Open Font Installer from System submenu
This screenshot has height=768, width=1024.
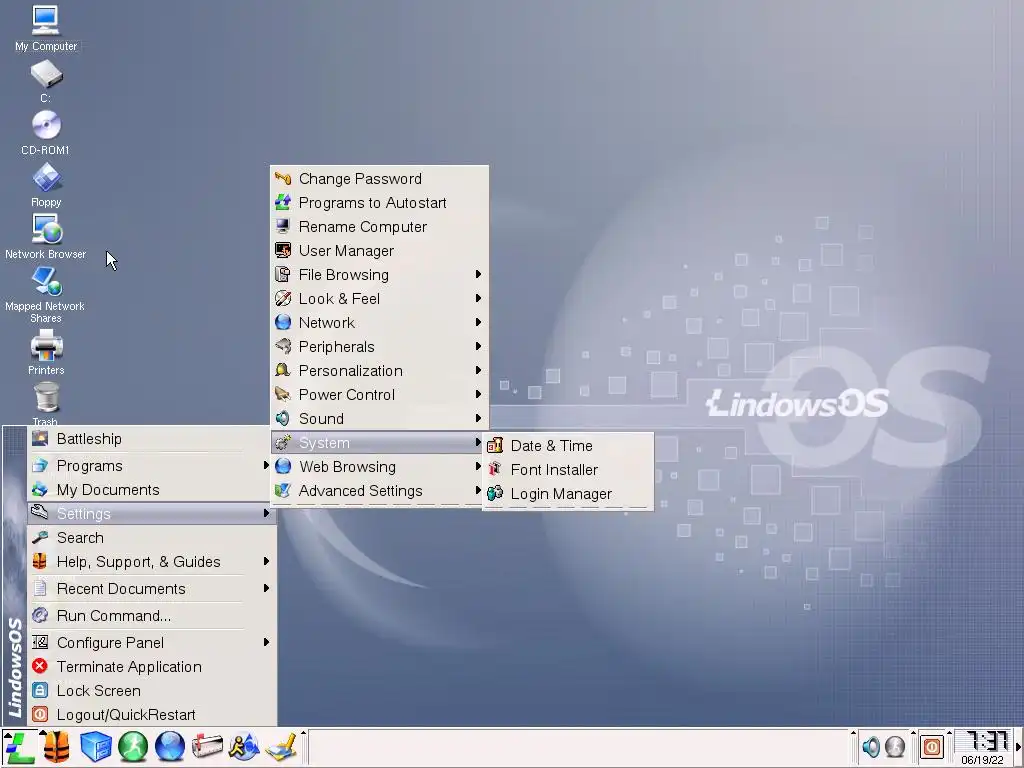click(x=568, y=470)
